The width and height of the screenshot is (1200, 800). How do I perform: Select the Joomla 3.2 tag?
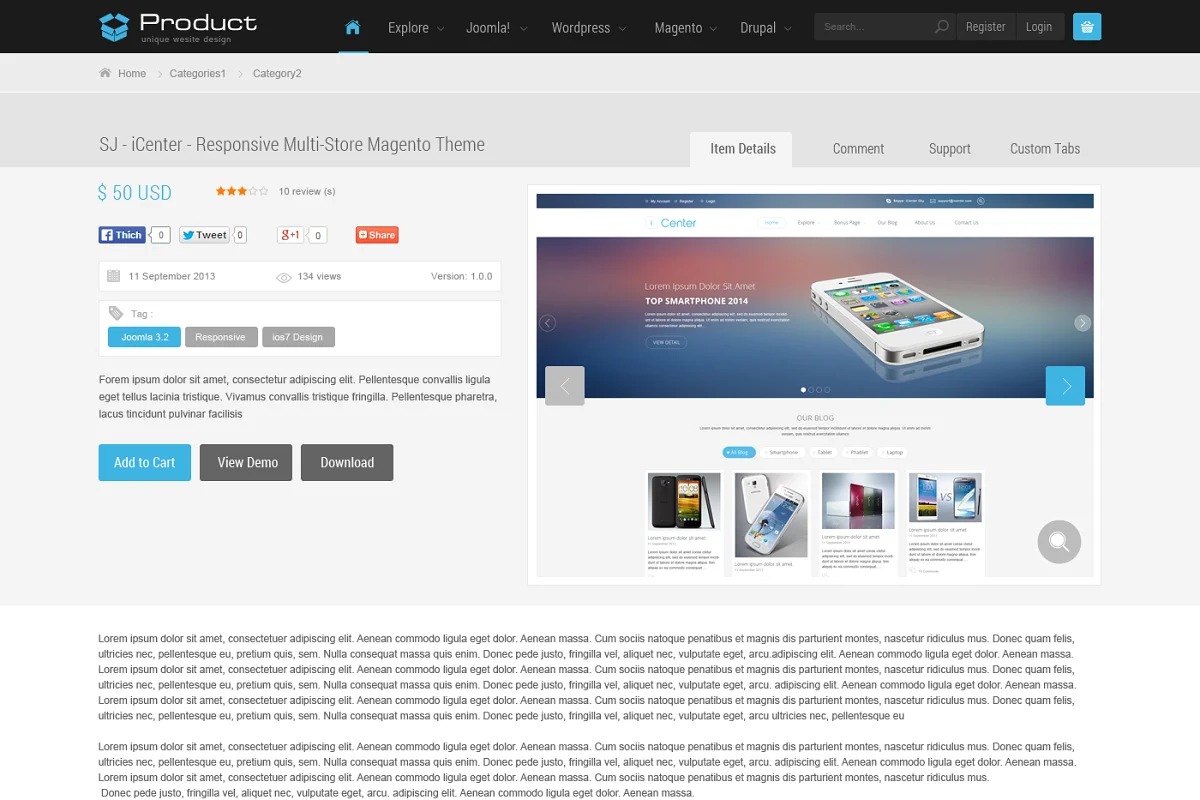point(145,337)
